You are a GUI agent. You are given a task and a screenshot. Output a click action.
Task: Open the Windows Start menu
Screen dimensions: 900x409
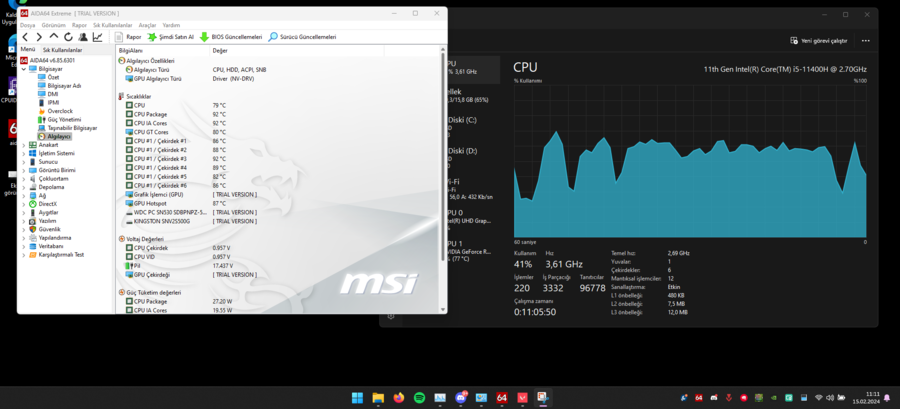tap(358, 398)
